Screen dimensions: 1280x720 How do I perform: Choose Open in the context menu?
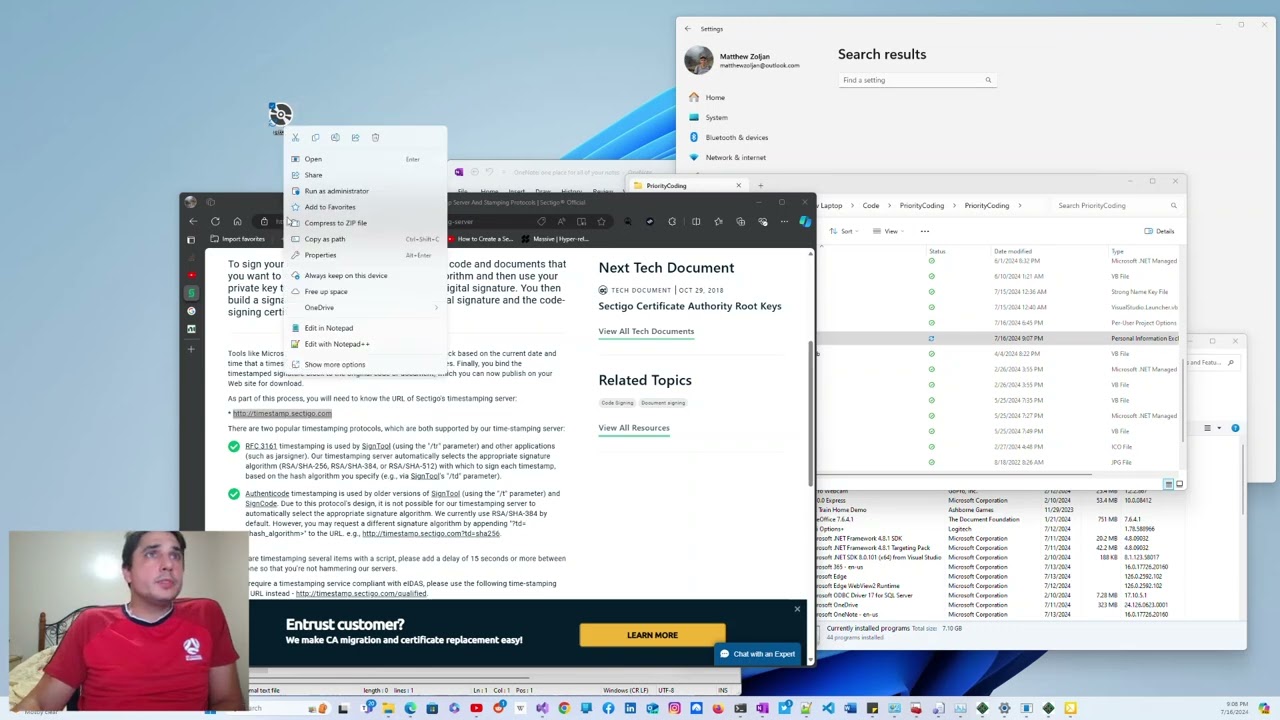pyautogui.click(x=366, y=159)
